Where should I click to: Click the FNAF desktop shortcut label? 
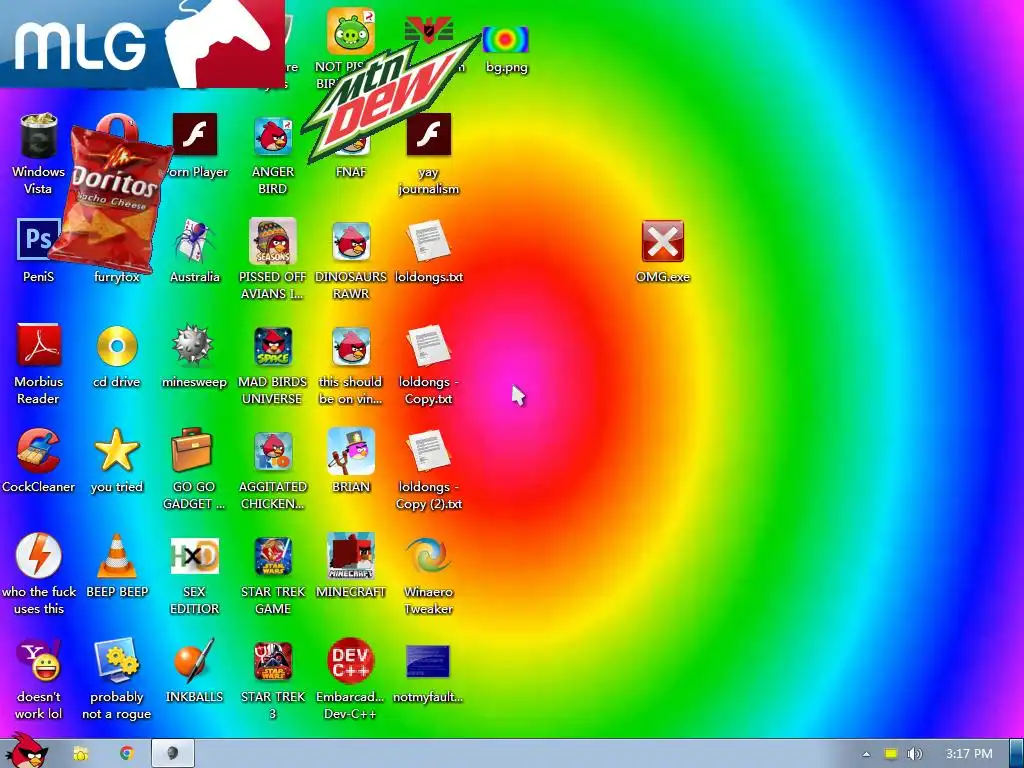click(x=351, y=172)
